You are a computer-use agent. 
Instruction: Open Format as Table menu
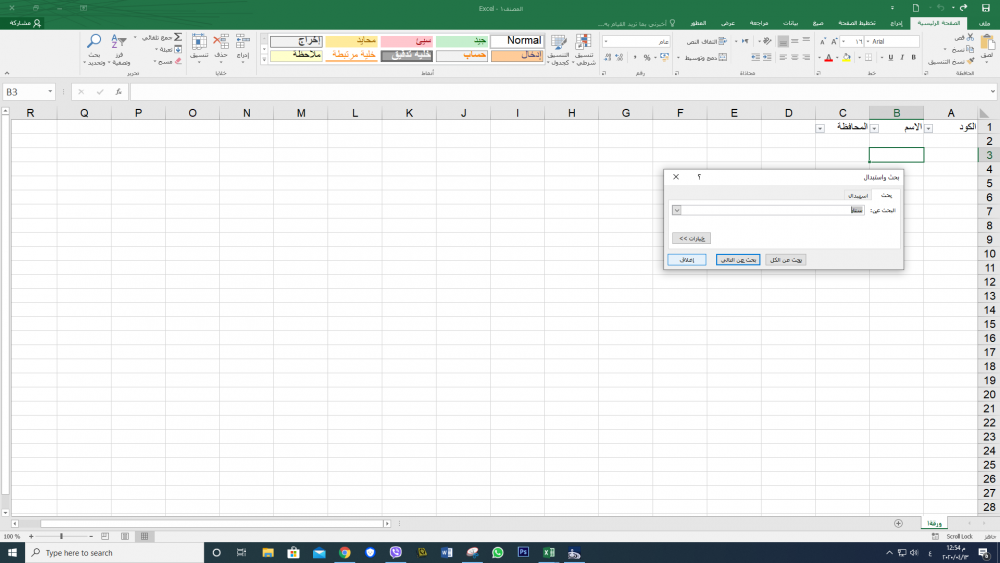(559, 50)
